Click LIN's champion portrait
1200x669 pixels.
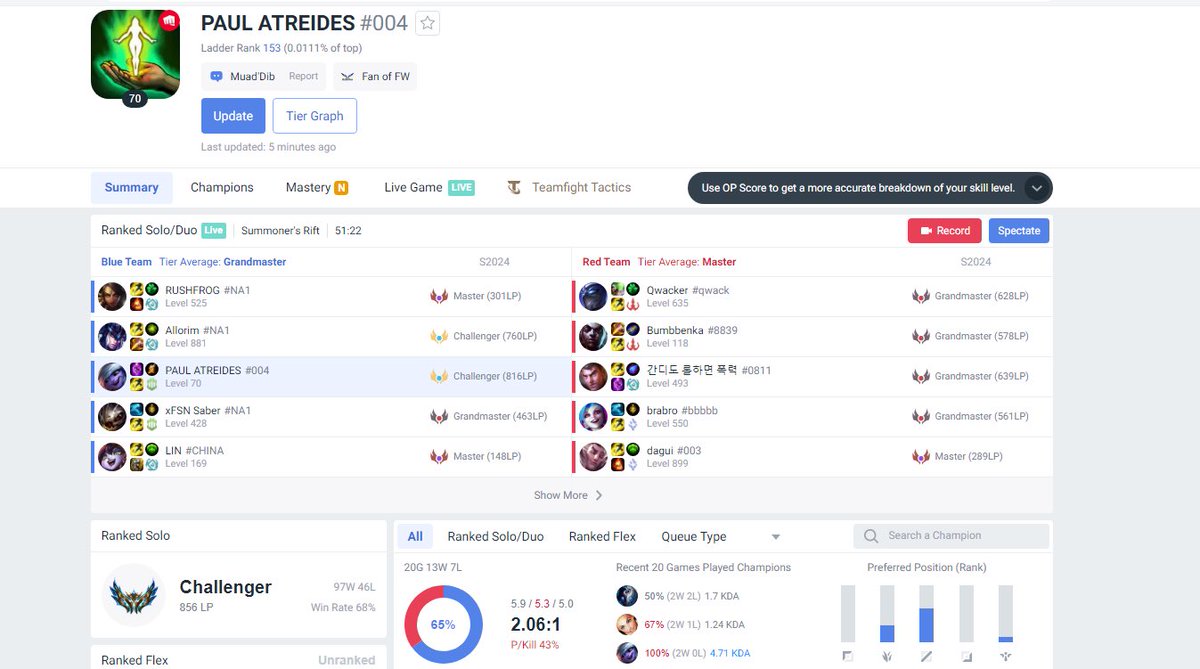[112, 456]
